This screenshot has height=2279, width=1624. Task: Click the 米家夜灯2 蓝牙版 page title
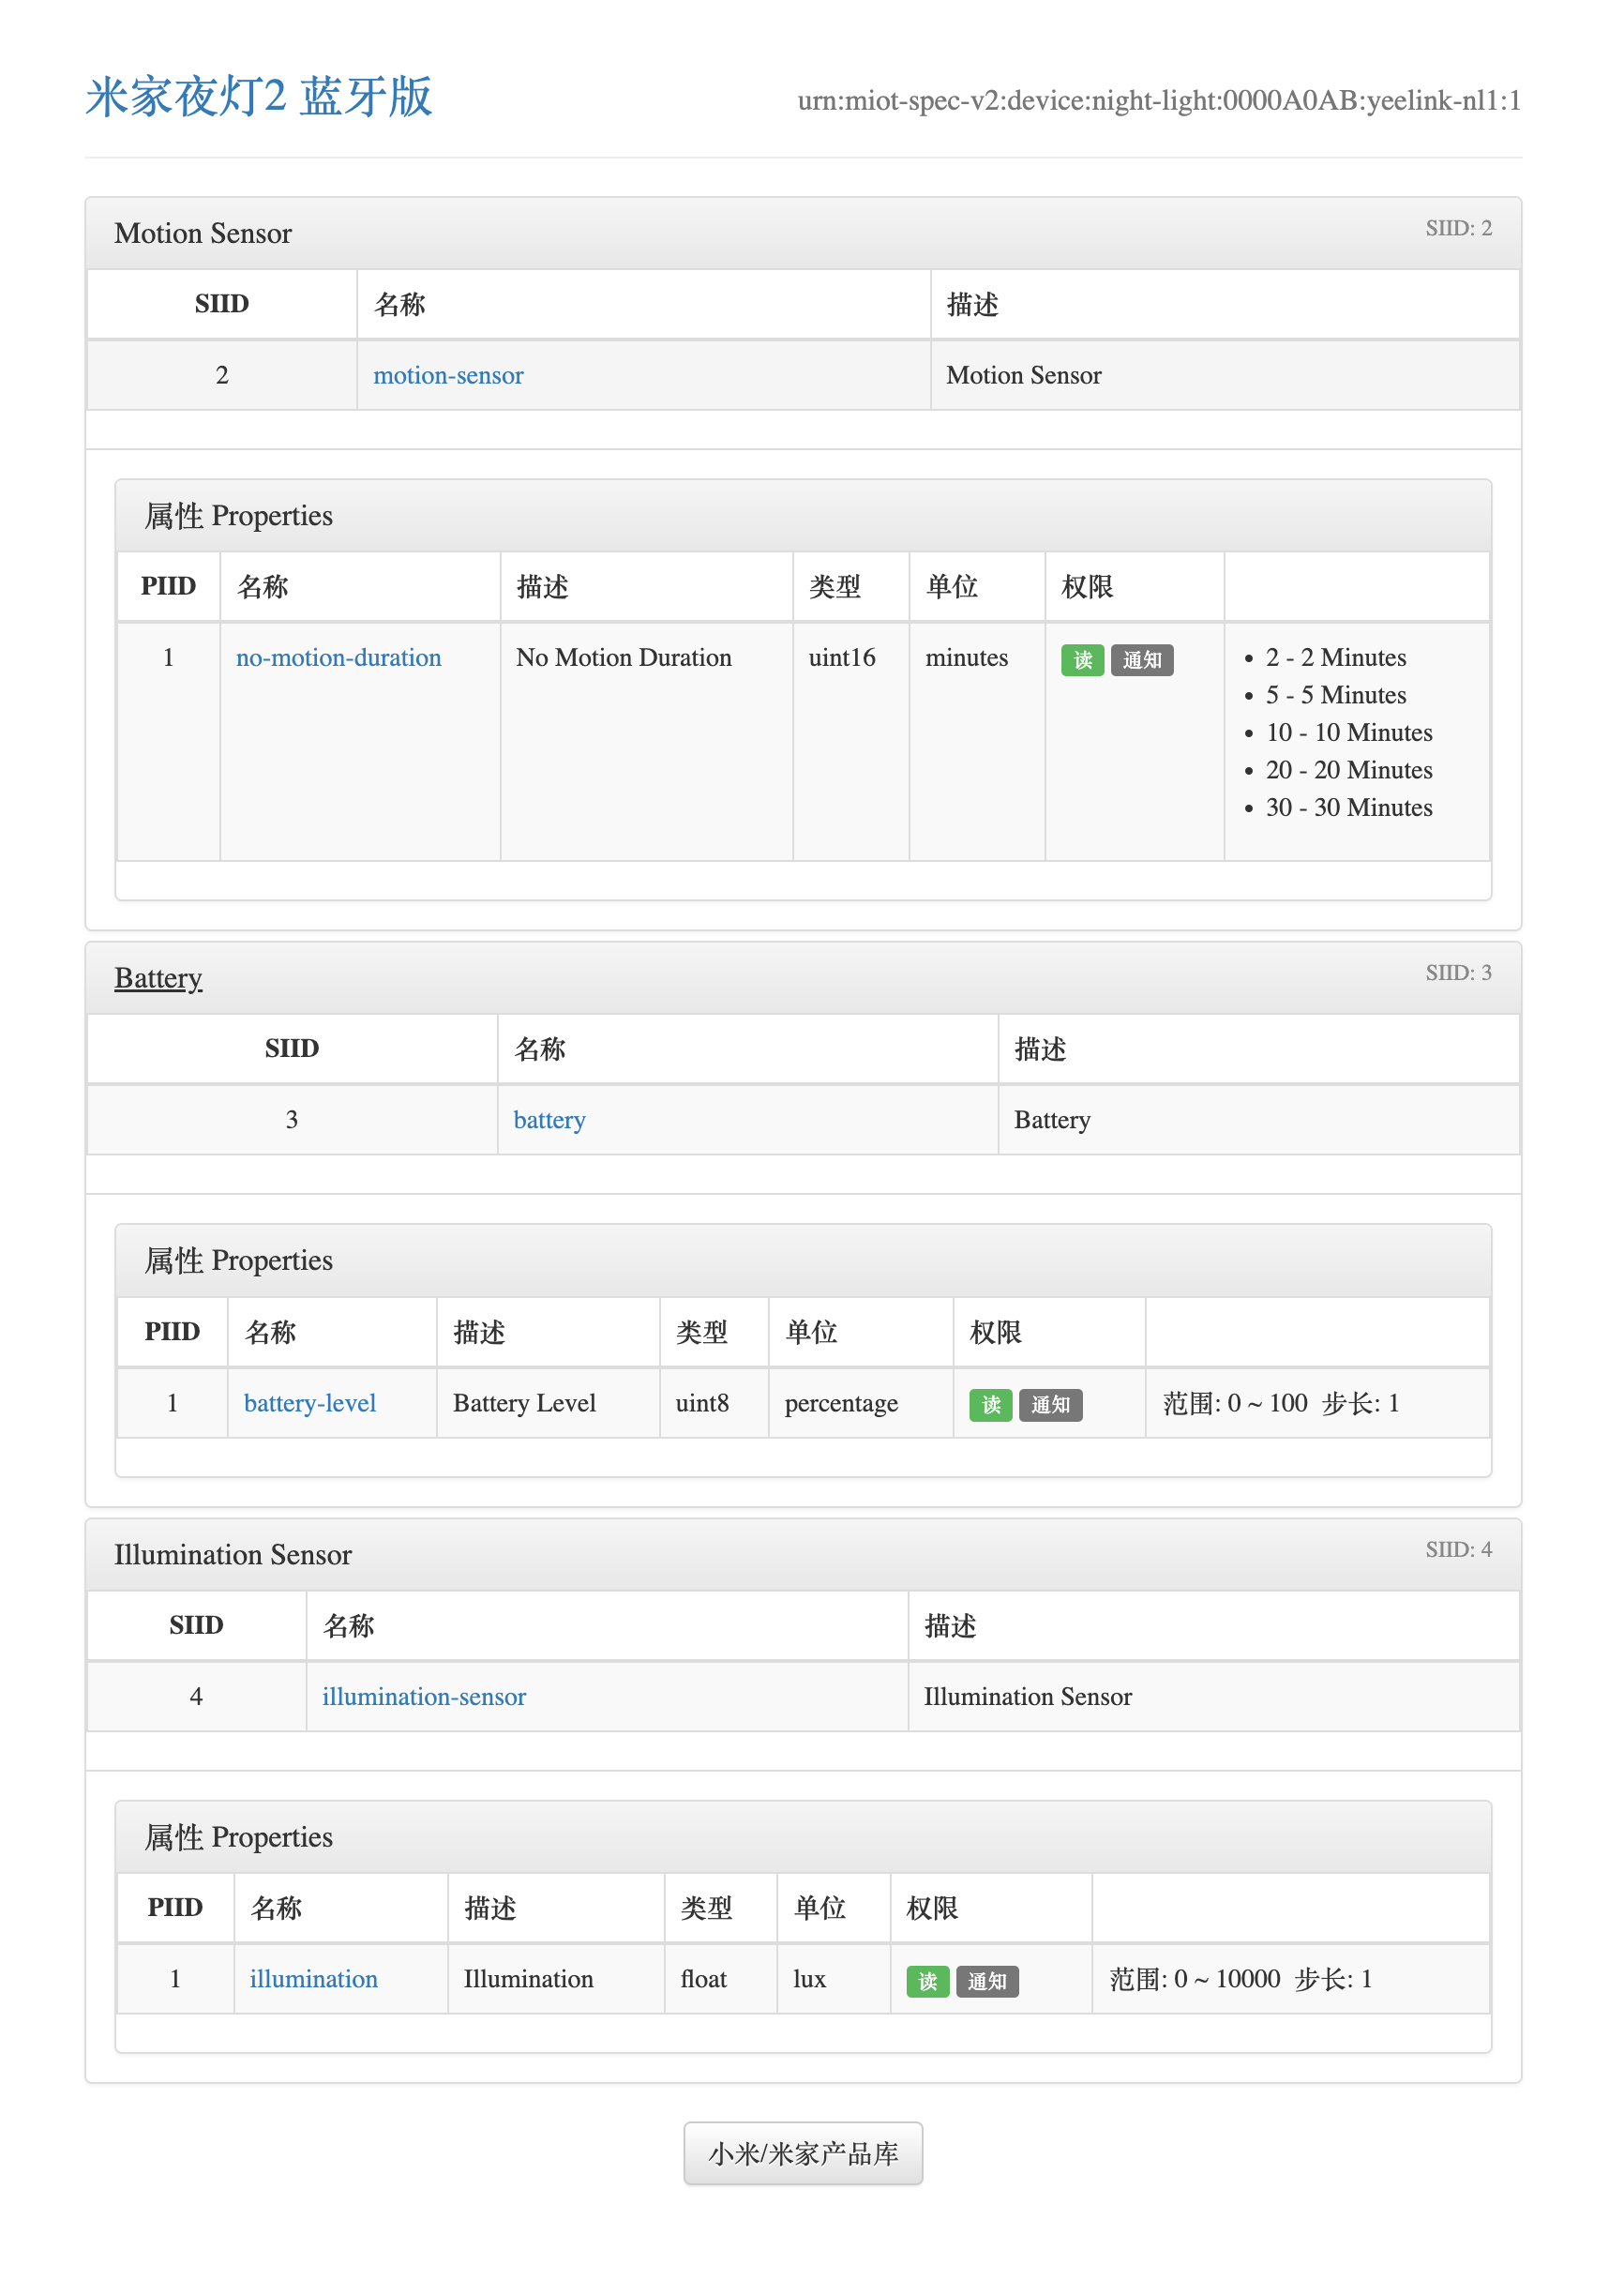[x=258, y=98]
